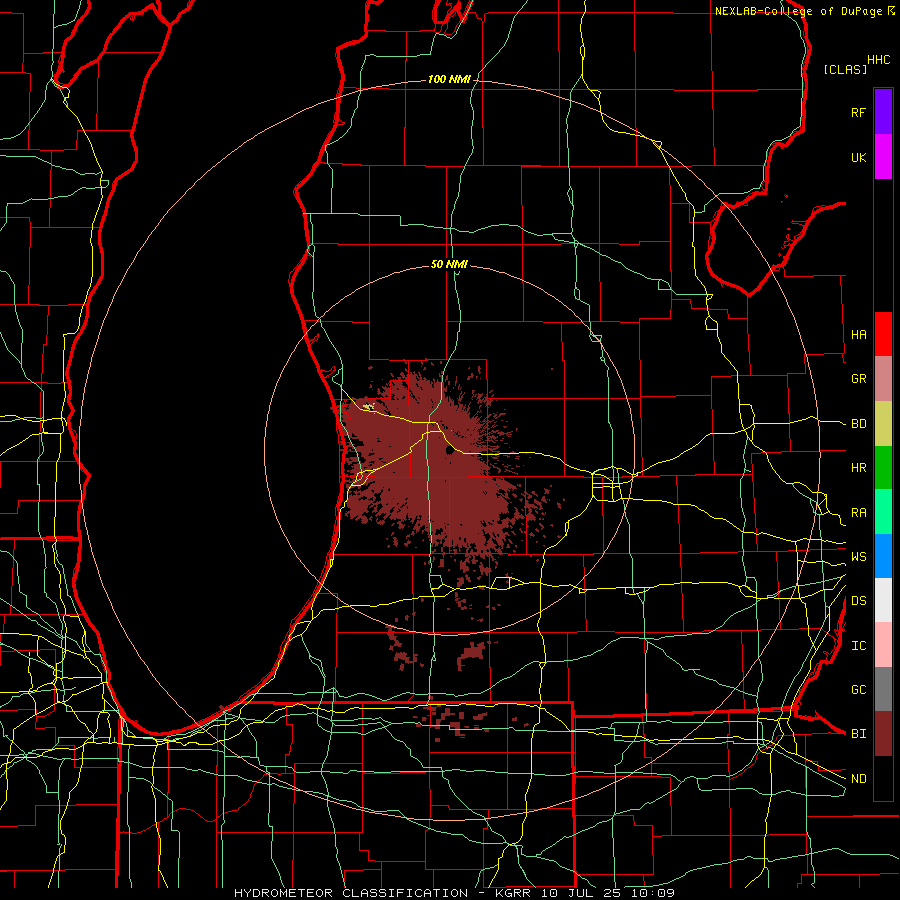Click the ND legend label
The width and height of the screenshot is (900, 900).
click(858, 779)
